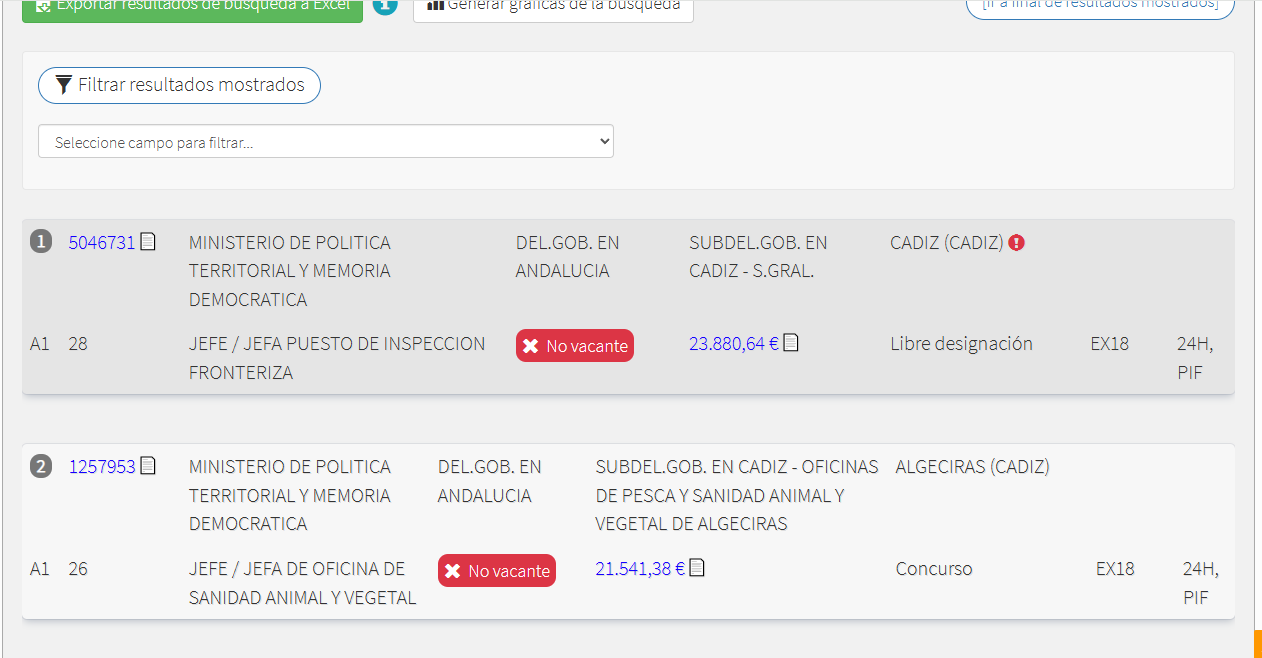Click salary amount 21.541,38 €

click(639, 569)
